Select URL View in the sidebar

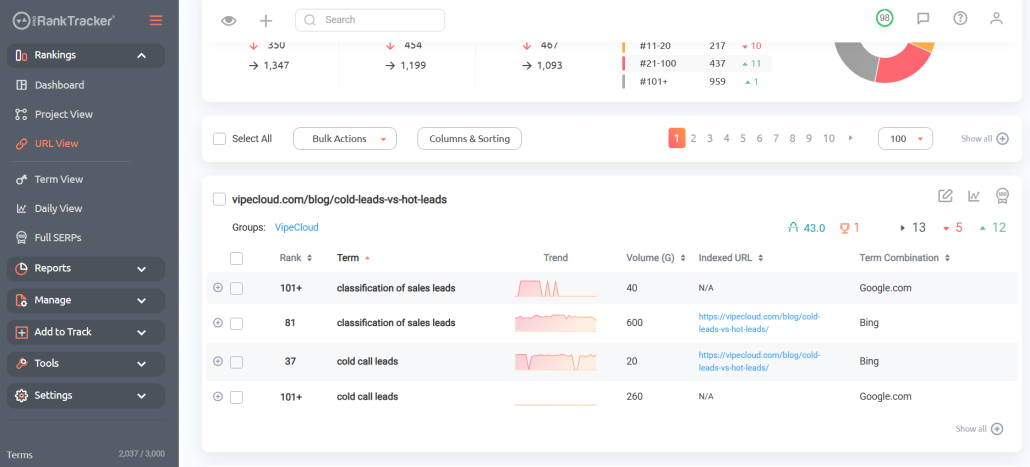(56, 143)
